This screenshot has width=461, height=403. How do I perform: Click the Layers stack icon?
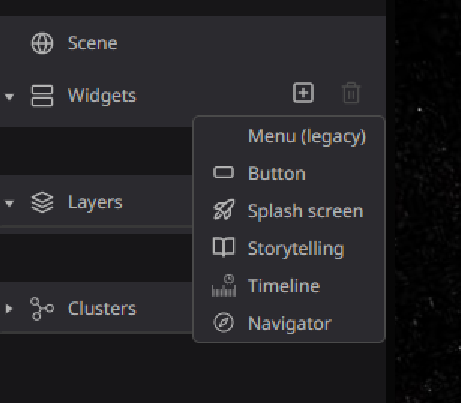[x=42, y=202]
